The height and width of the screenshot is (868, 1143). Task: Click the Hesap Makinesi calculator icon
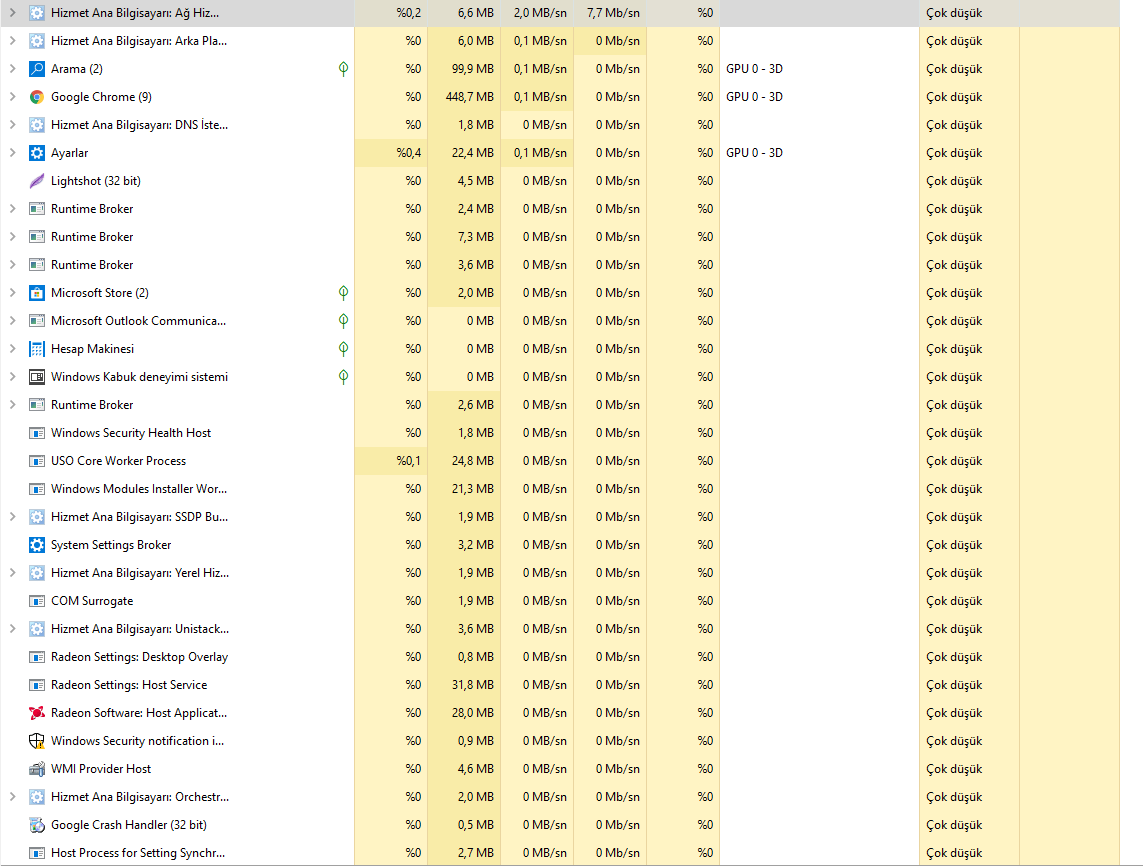[36, 349]
